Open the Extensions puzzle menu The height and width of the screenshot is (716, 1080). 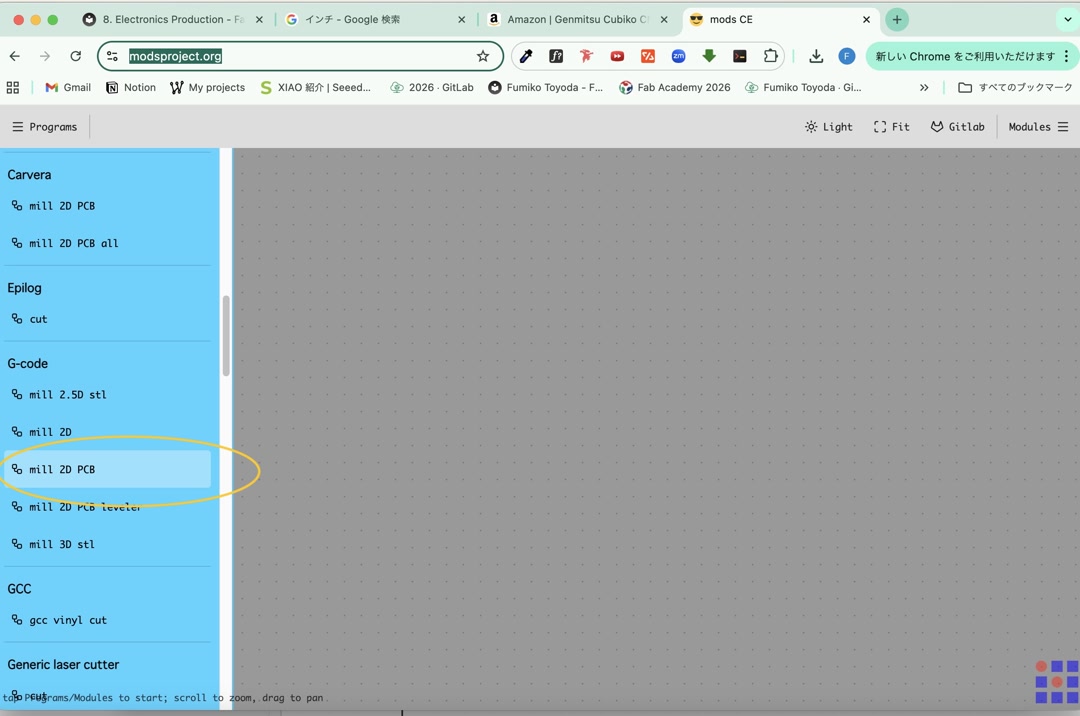point(770,56)
